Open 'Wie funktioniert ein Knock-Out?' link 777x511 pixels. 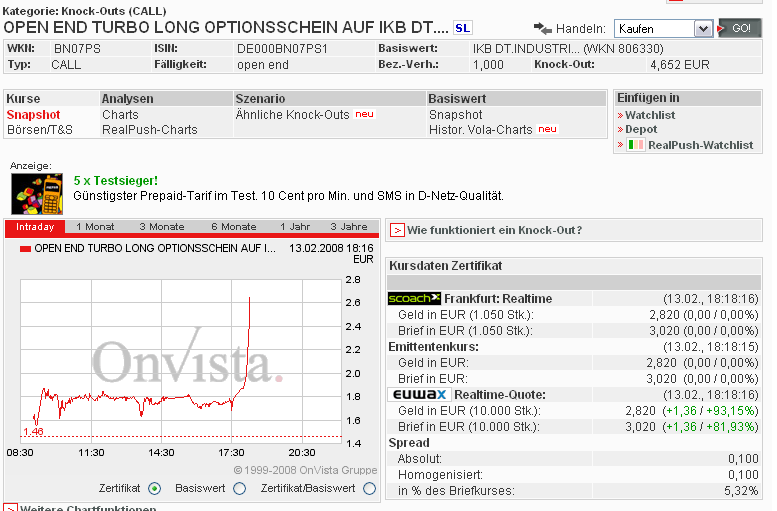[x=494, y=230]
